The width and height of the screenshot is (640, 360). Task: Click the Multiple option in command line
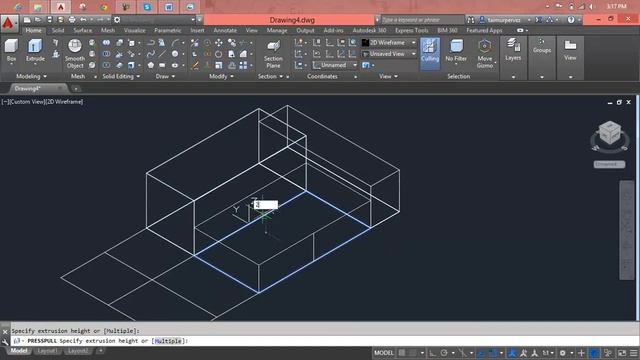pos(168,341)
